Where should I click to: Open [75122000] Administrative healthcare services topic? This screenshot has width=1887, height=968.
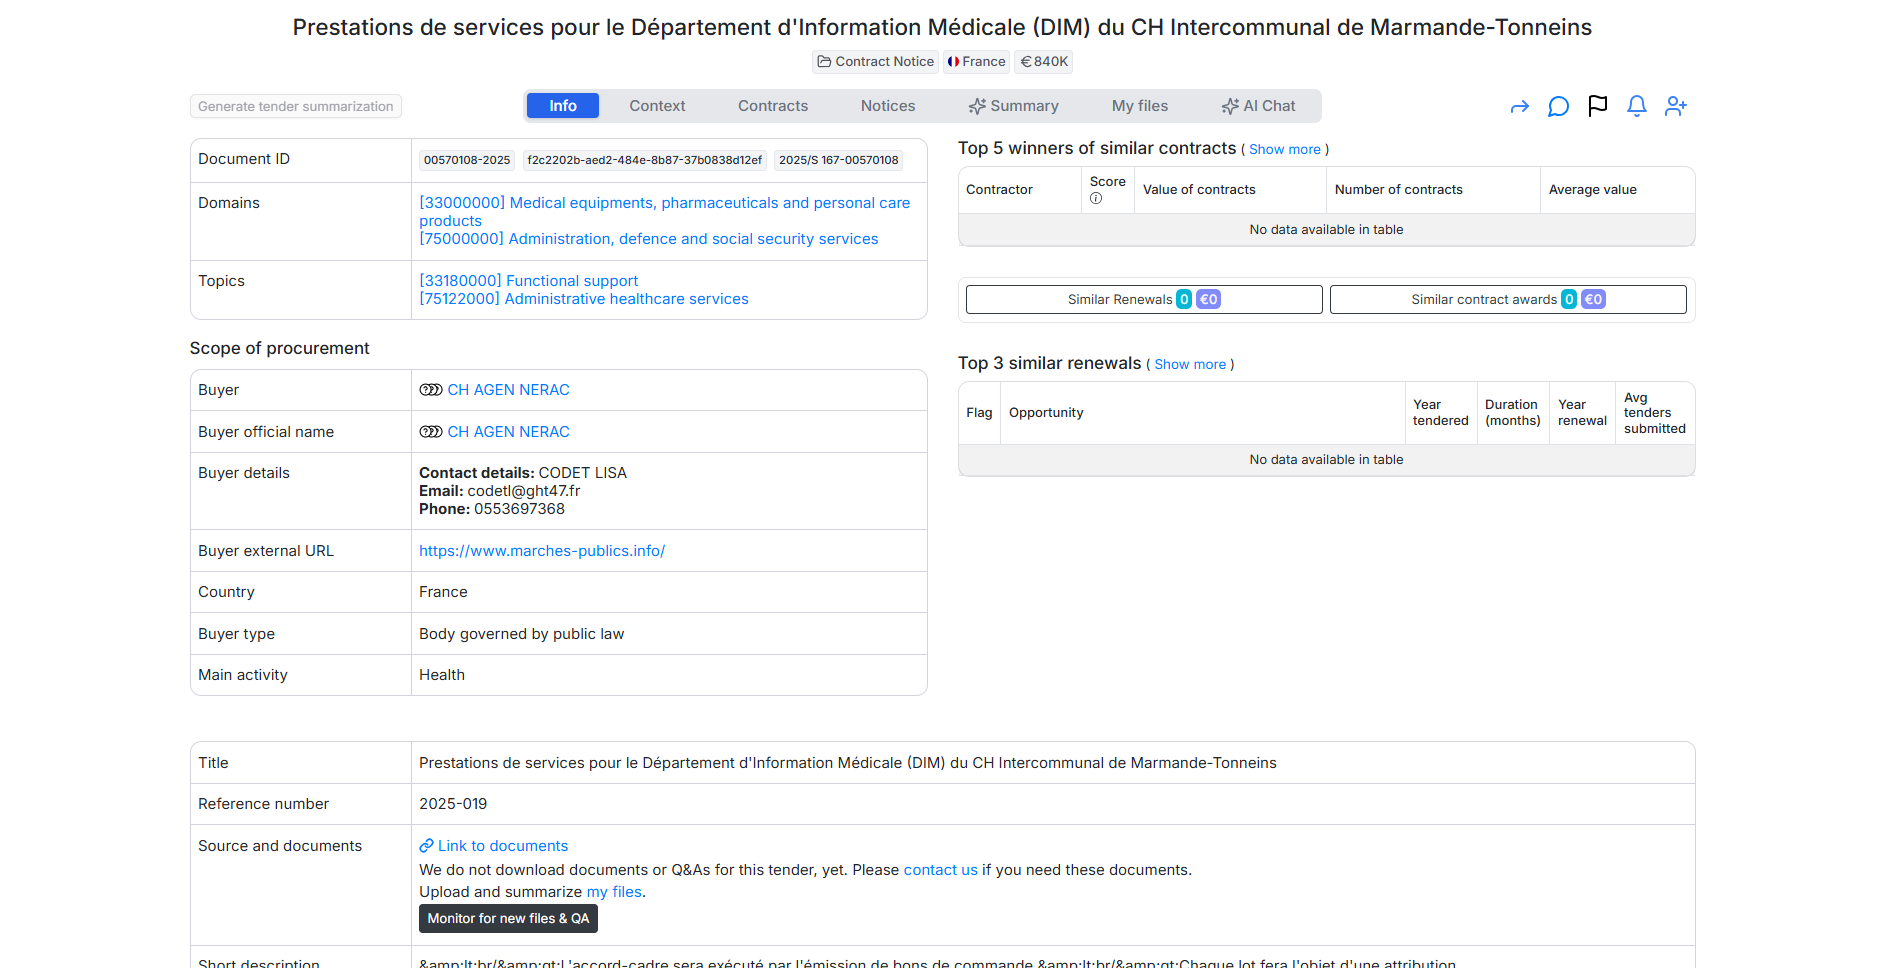point(583,299)
